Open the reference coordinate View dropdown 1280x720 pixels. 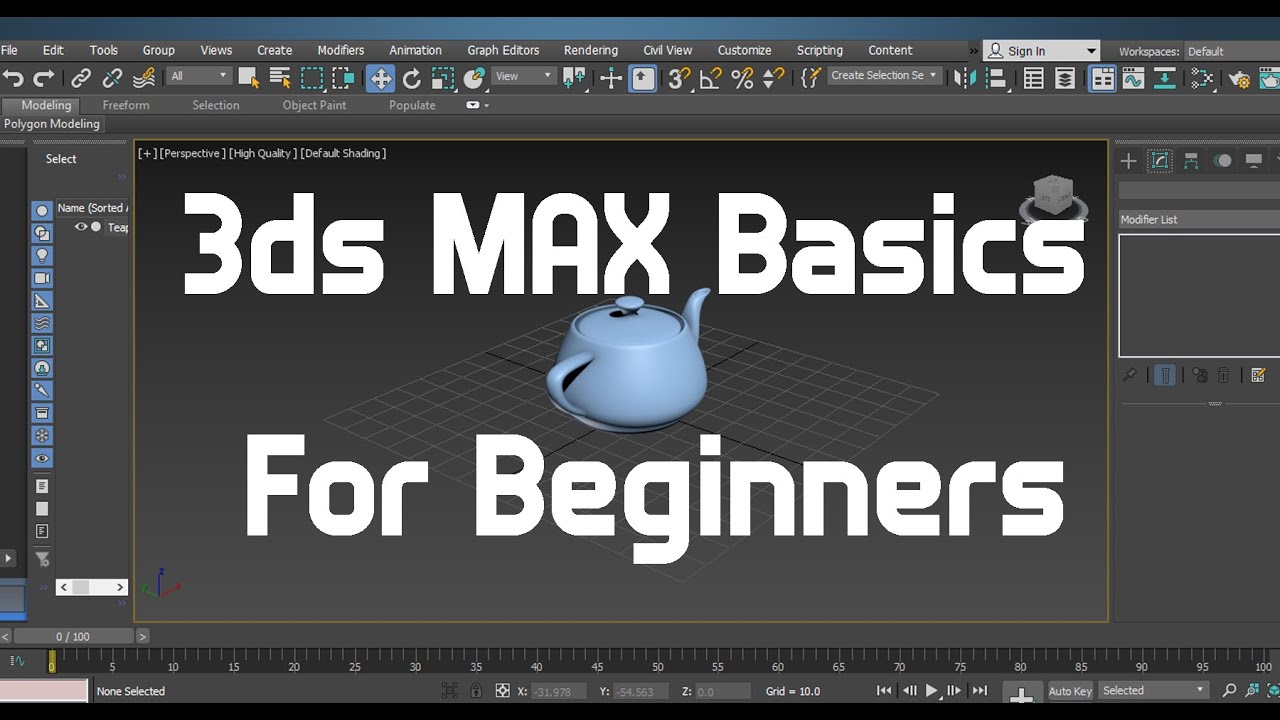pyautogui.click(x=524, y=76)
